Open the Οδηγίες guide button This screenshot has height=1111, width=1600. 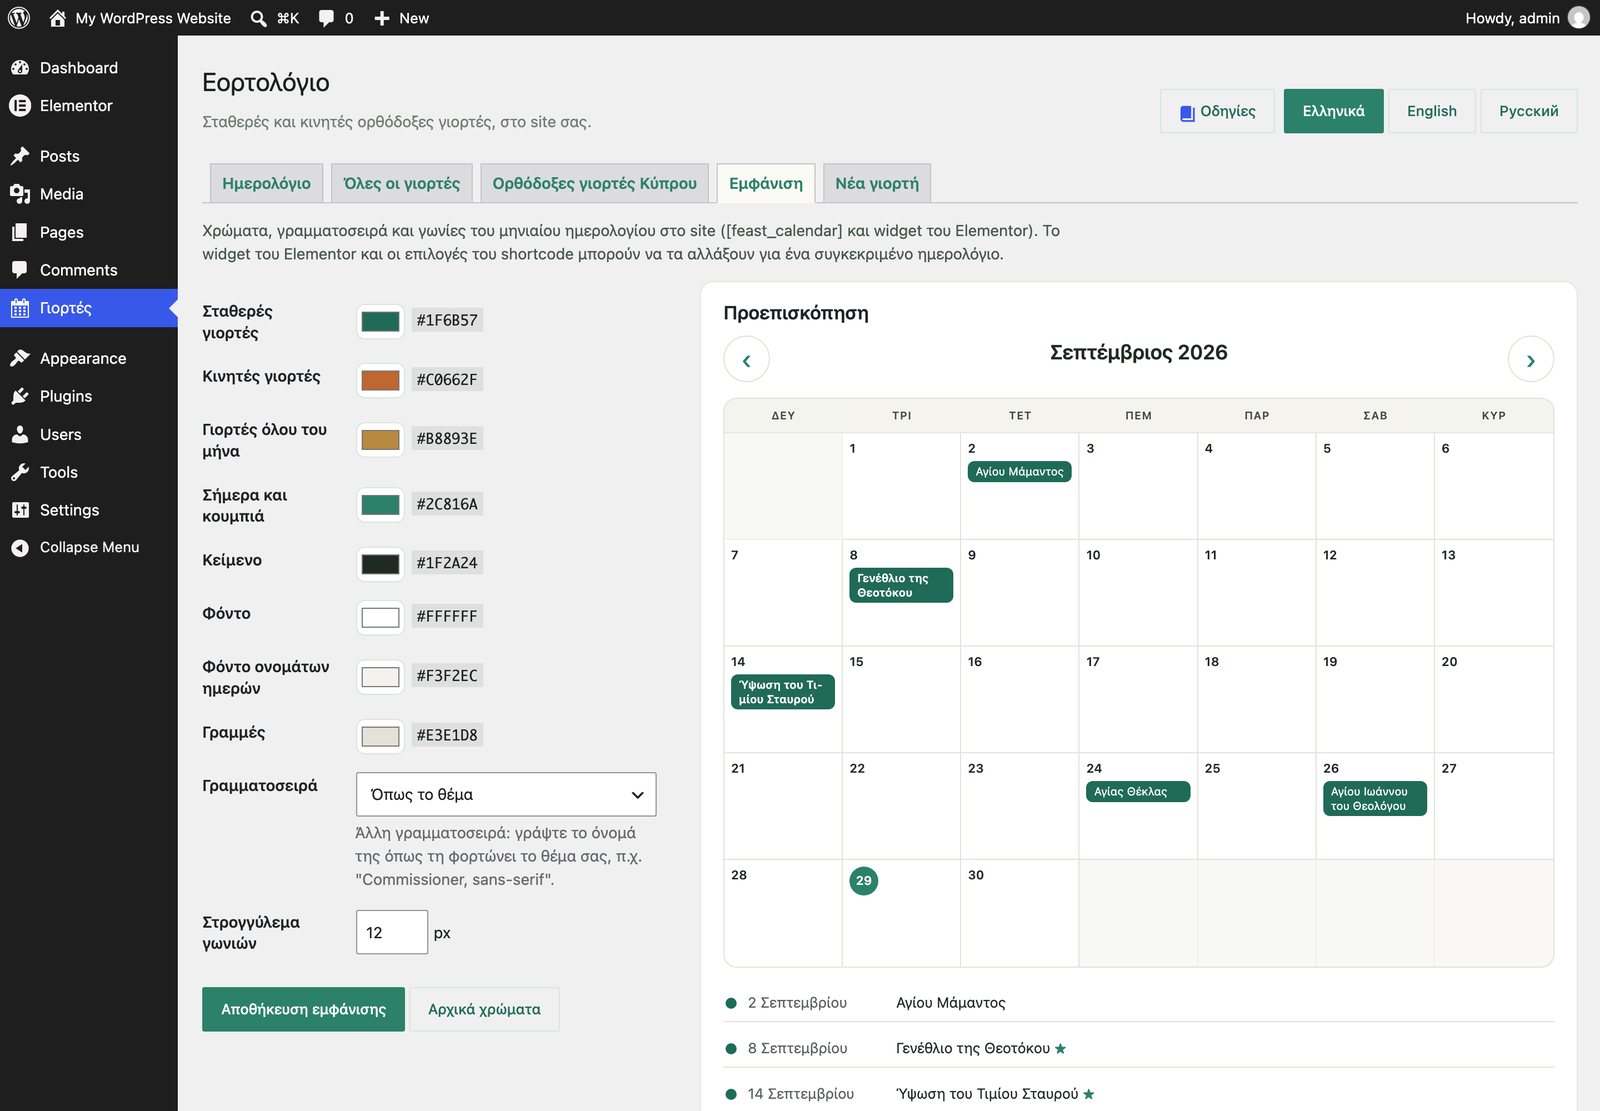(1217, 111)
